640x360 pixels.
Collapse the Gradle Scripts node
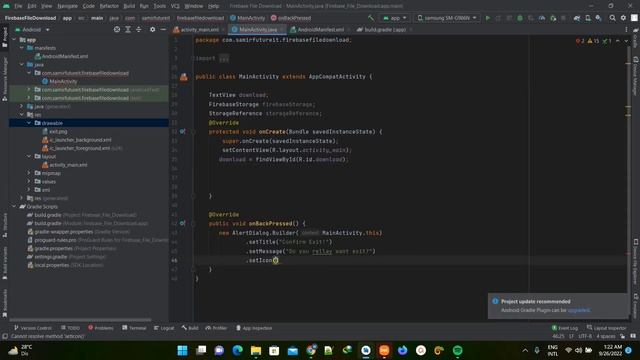coord(15,207)
